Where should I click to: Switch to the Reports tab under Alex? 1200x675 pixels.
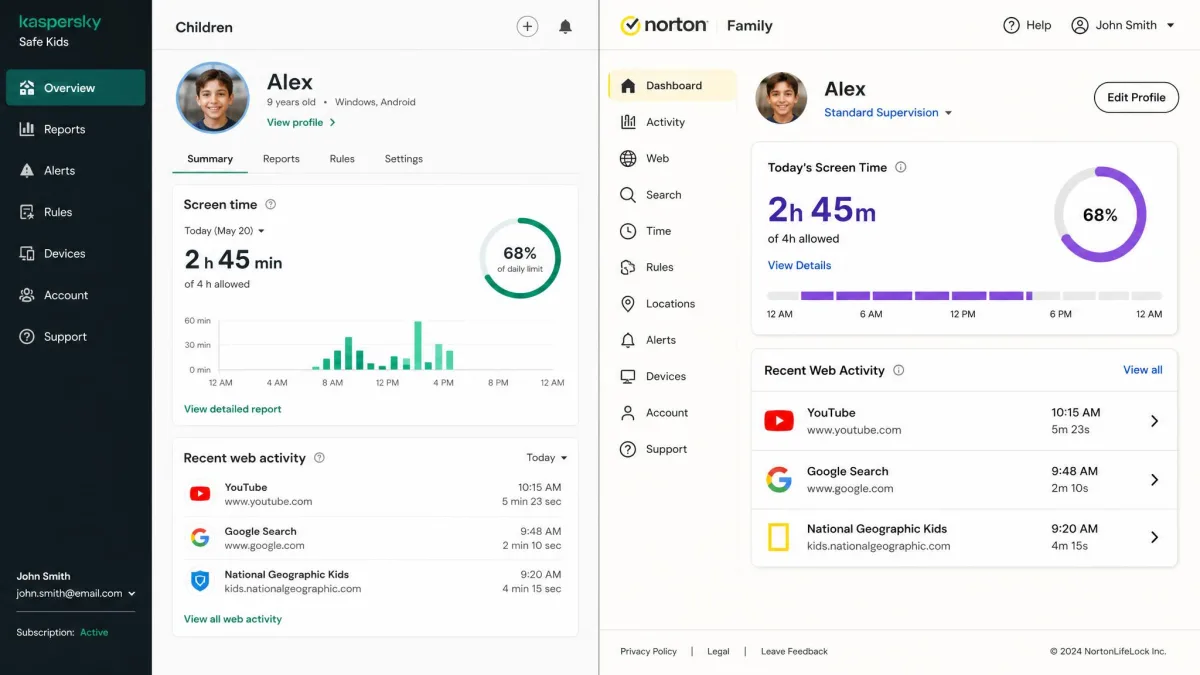coord(281,159)
